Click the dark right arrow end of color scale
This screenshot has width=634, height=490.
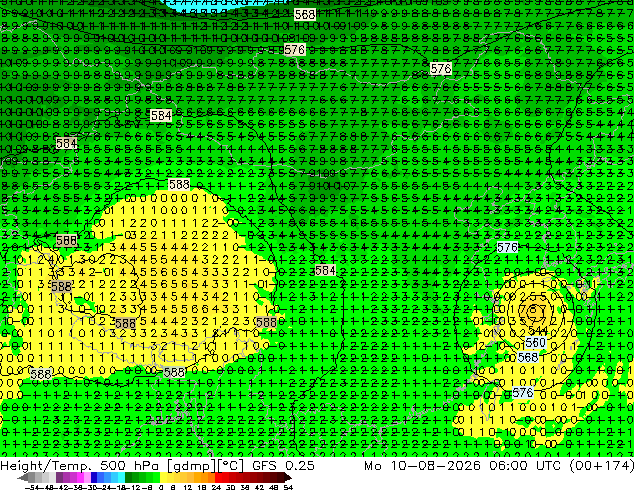pyautogui.click(x=288, y=477)
